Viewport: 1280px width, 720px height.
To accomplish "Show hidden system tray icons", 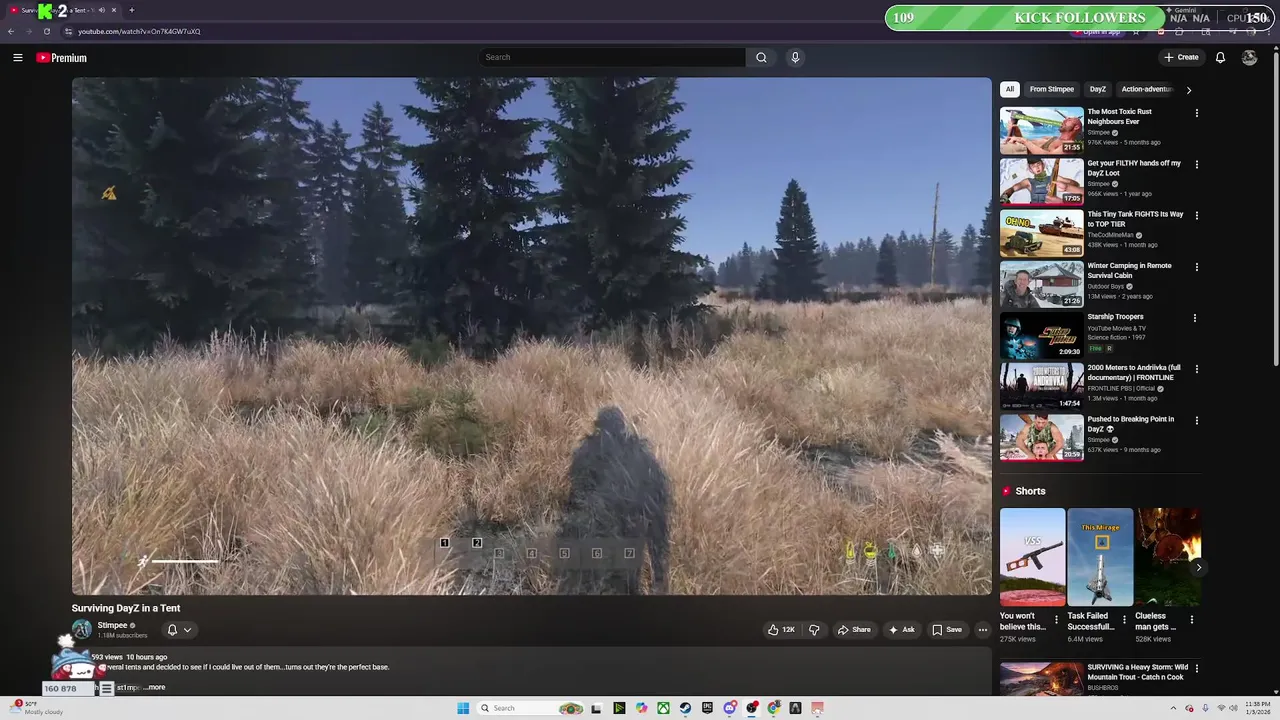I will coord(1173,708).
